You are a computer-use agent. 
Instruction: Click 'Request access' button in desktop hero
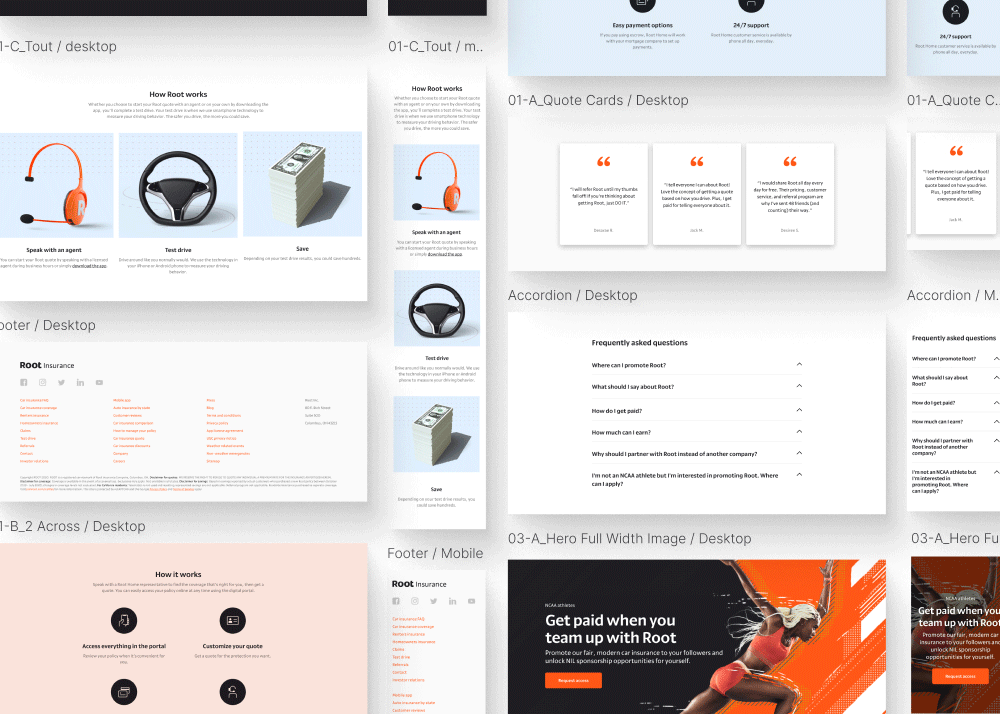[573, 681]
